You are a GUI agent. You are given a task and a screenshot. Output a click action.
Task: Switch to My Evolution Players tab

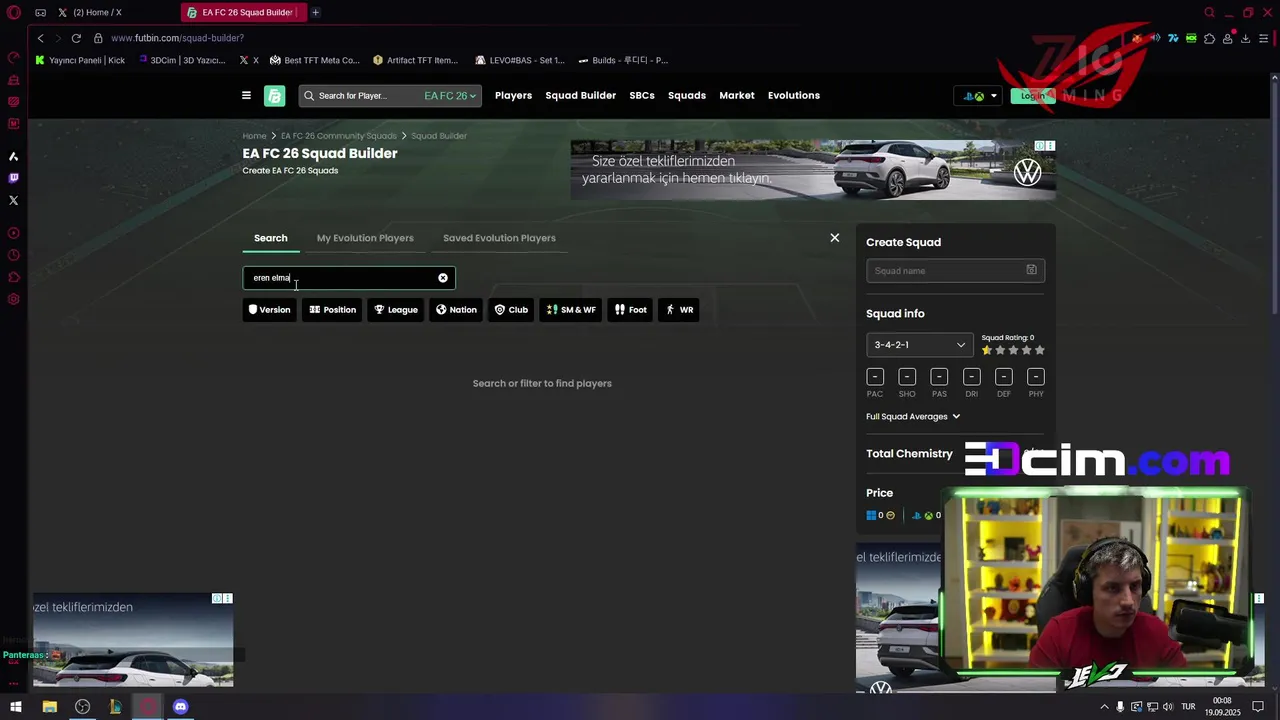tap(365, 238)
